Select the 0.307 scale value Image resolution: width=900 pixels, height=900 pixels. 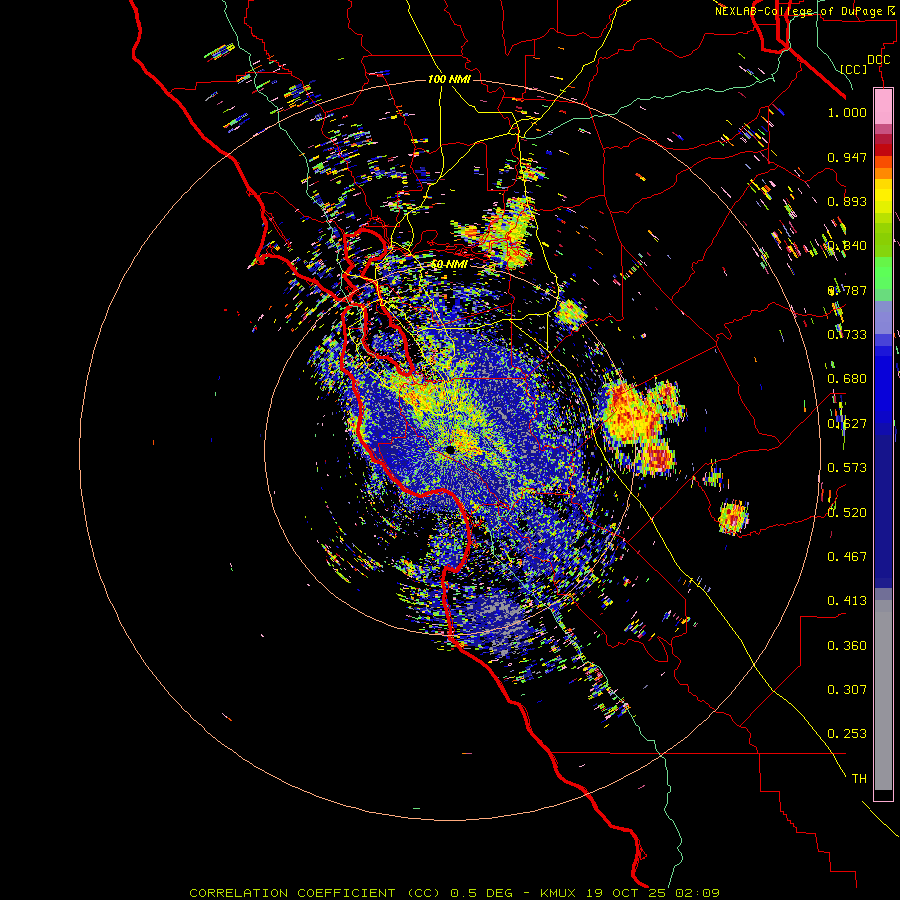tap(847, 690)
